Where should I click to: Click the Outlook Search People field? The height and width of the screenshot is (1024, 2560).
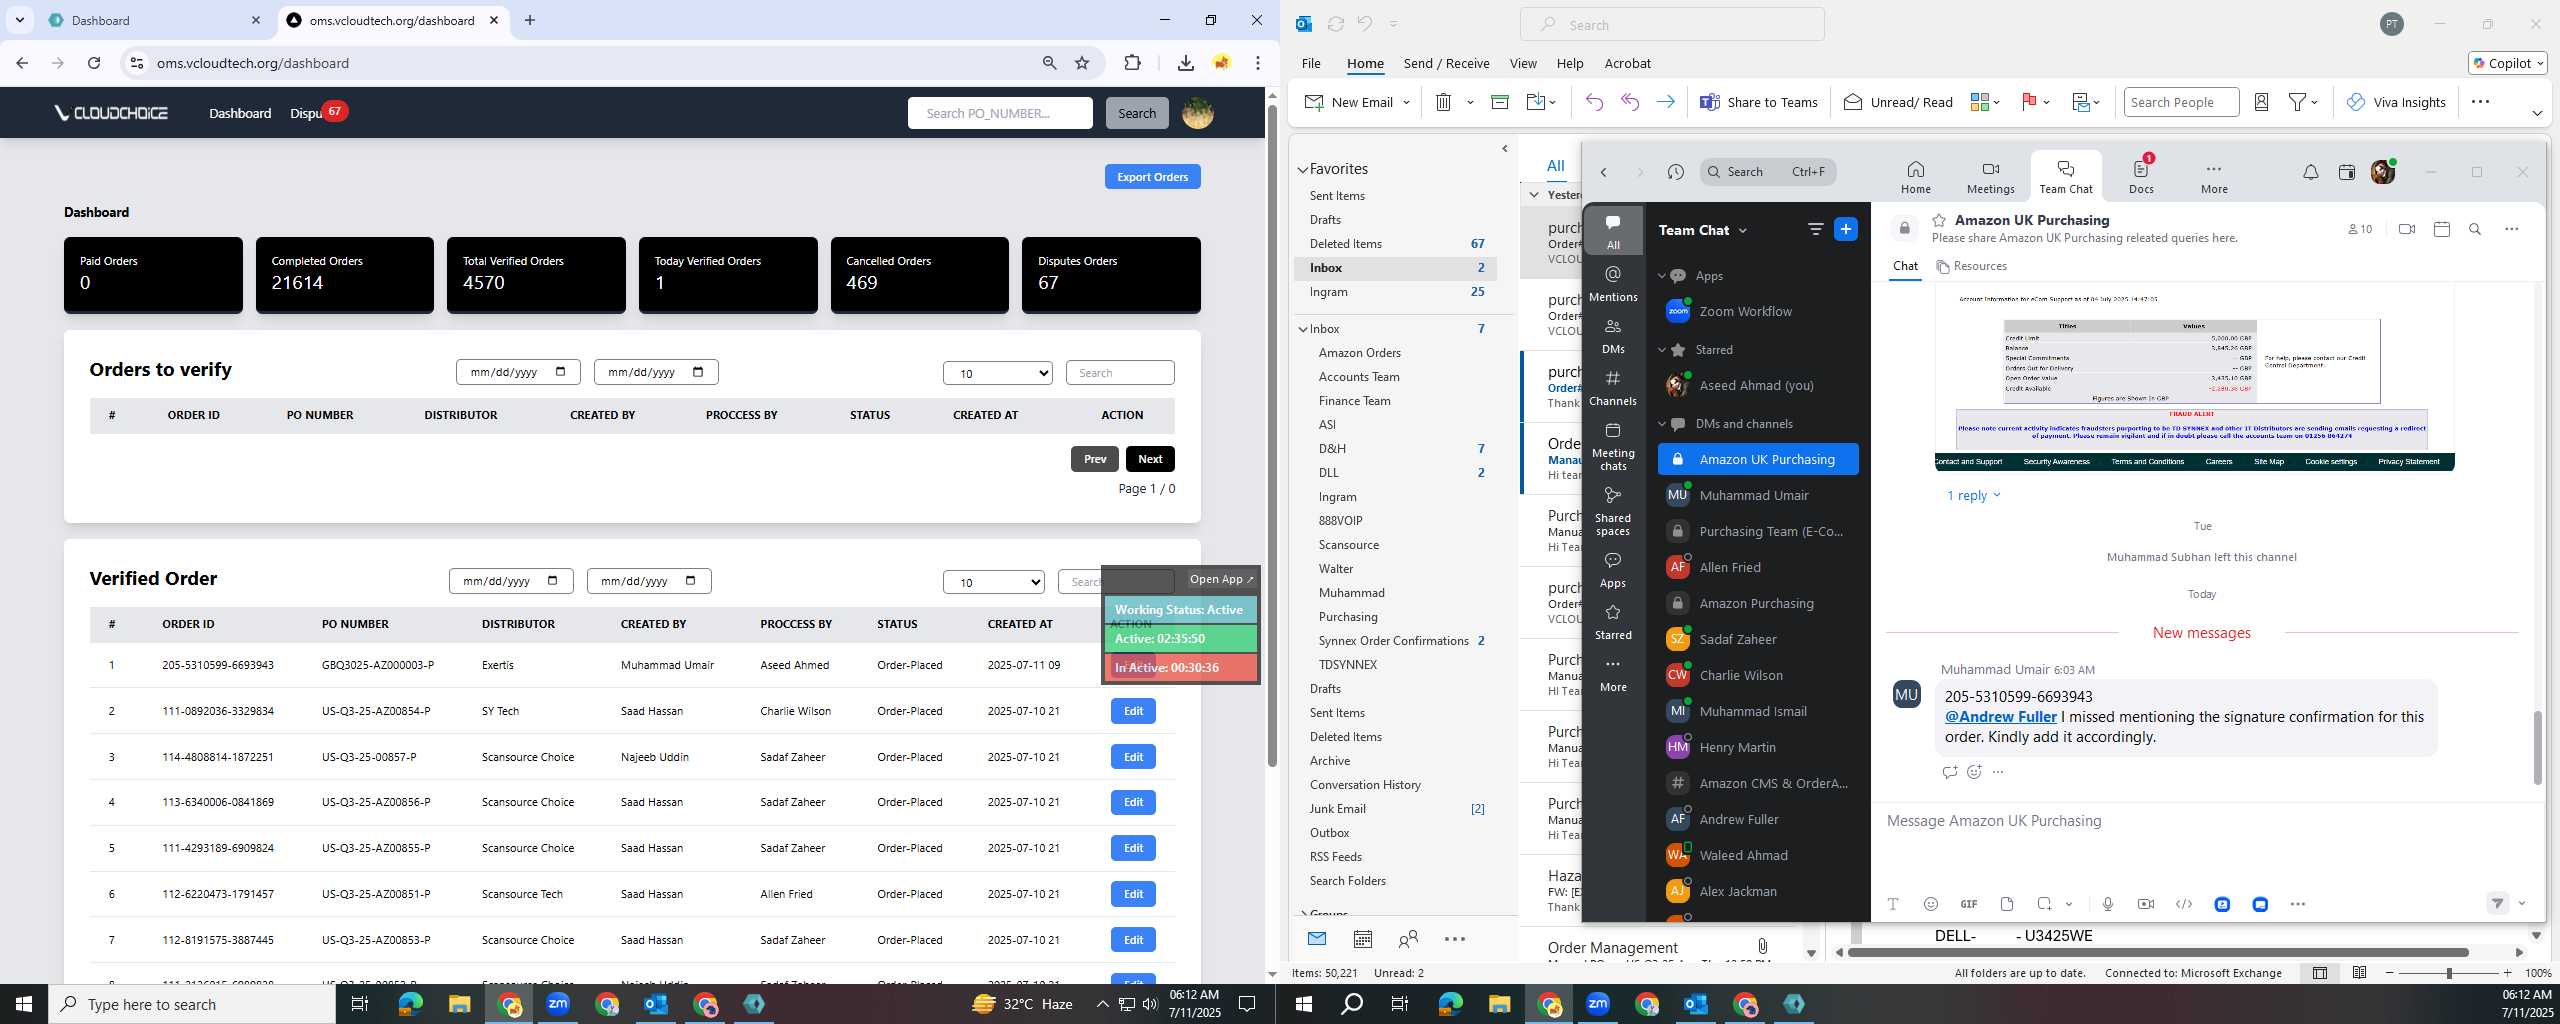[x=2181, y=102]
